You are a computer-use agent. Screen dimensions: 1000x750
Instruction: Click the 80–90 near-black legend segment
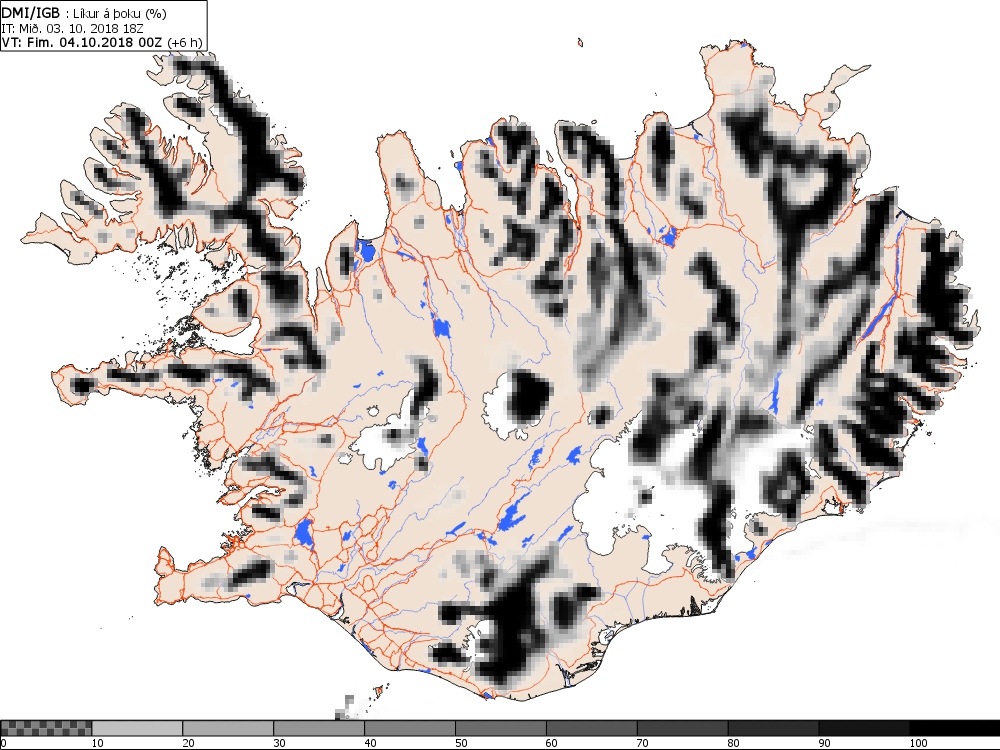click(x=773, y=728)
